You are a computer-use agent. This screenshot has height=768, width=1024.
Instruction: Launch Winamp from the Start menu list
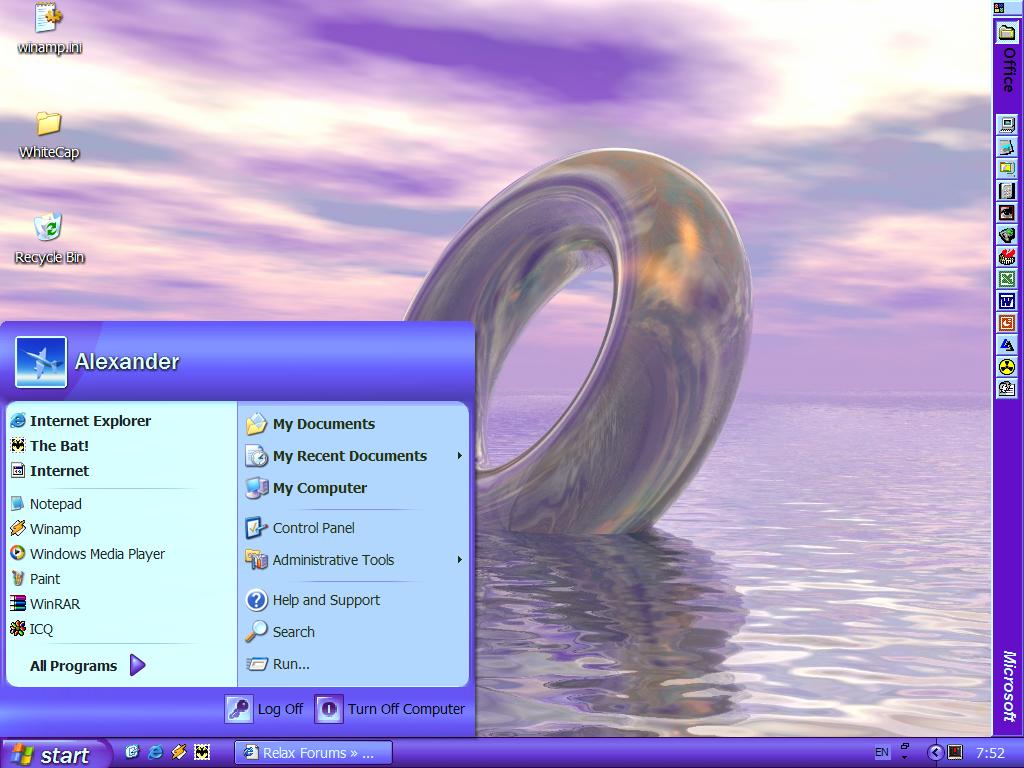(46, 528)
